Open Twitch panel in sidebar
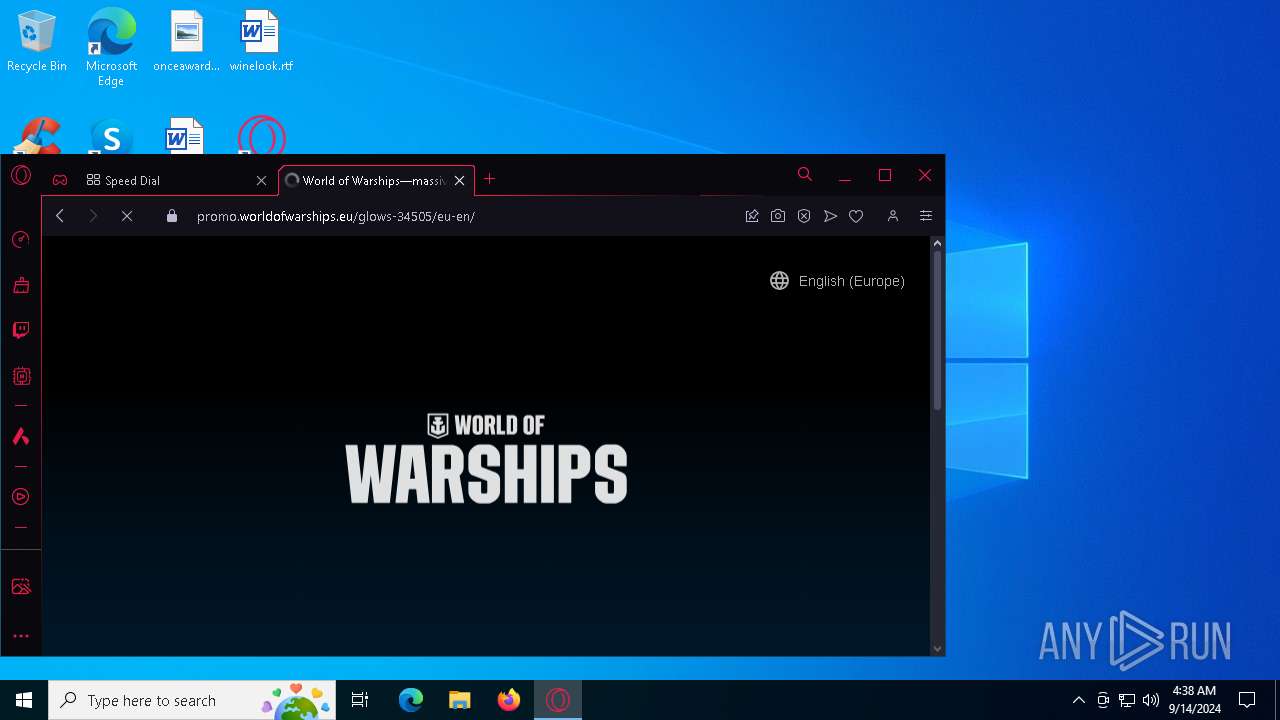The image size is (1280, 720). [x=21, y=330]
